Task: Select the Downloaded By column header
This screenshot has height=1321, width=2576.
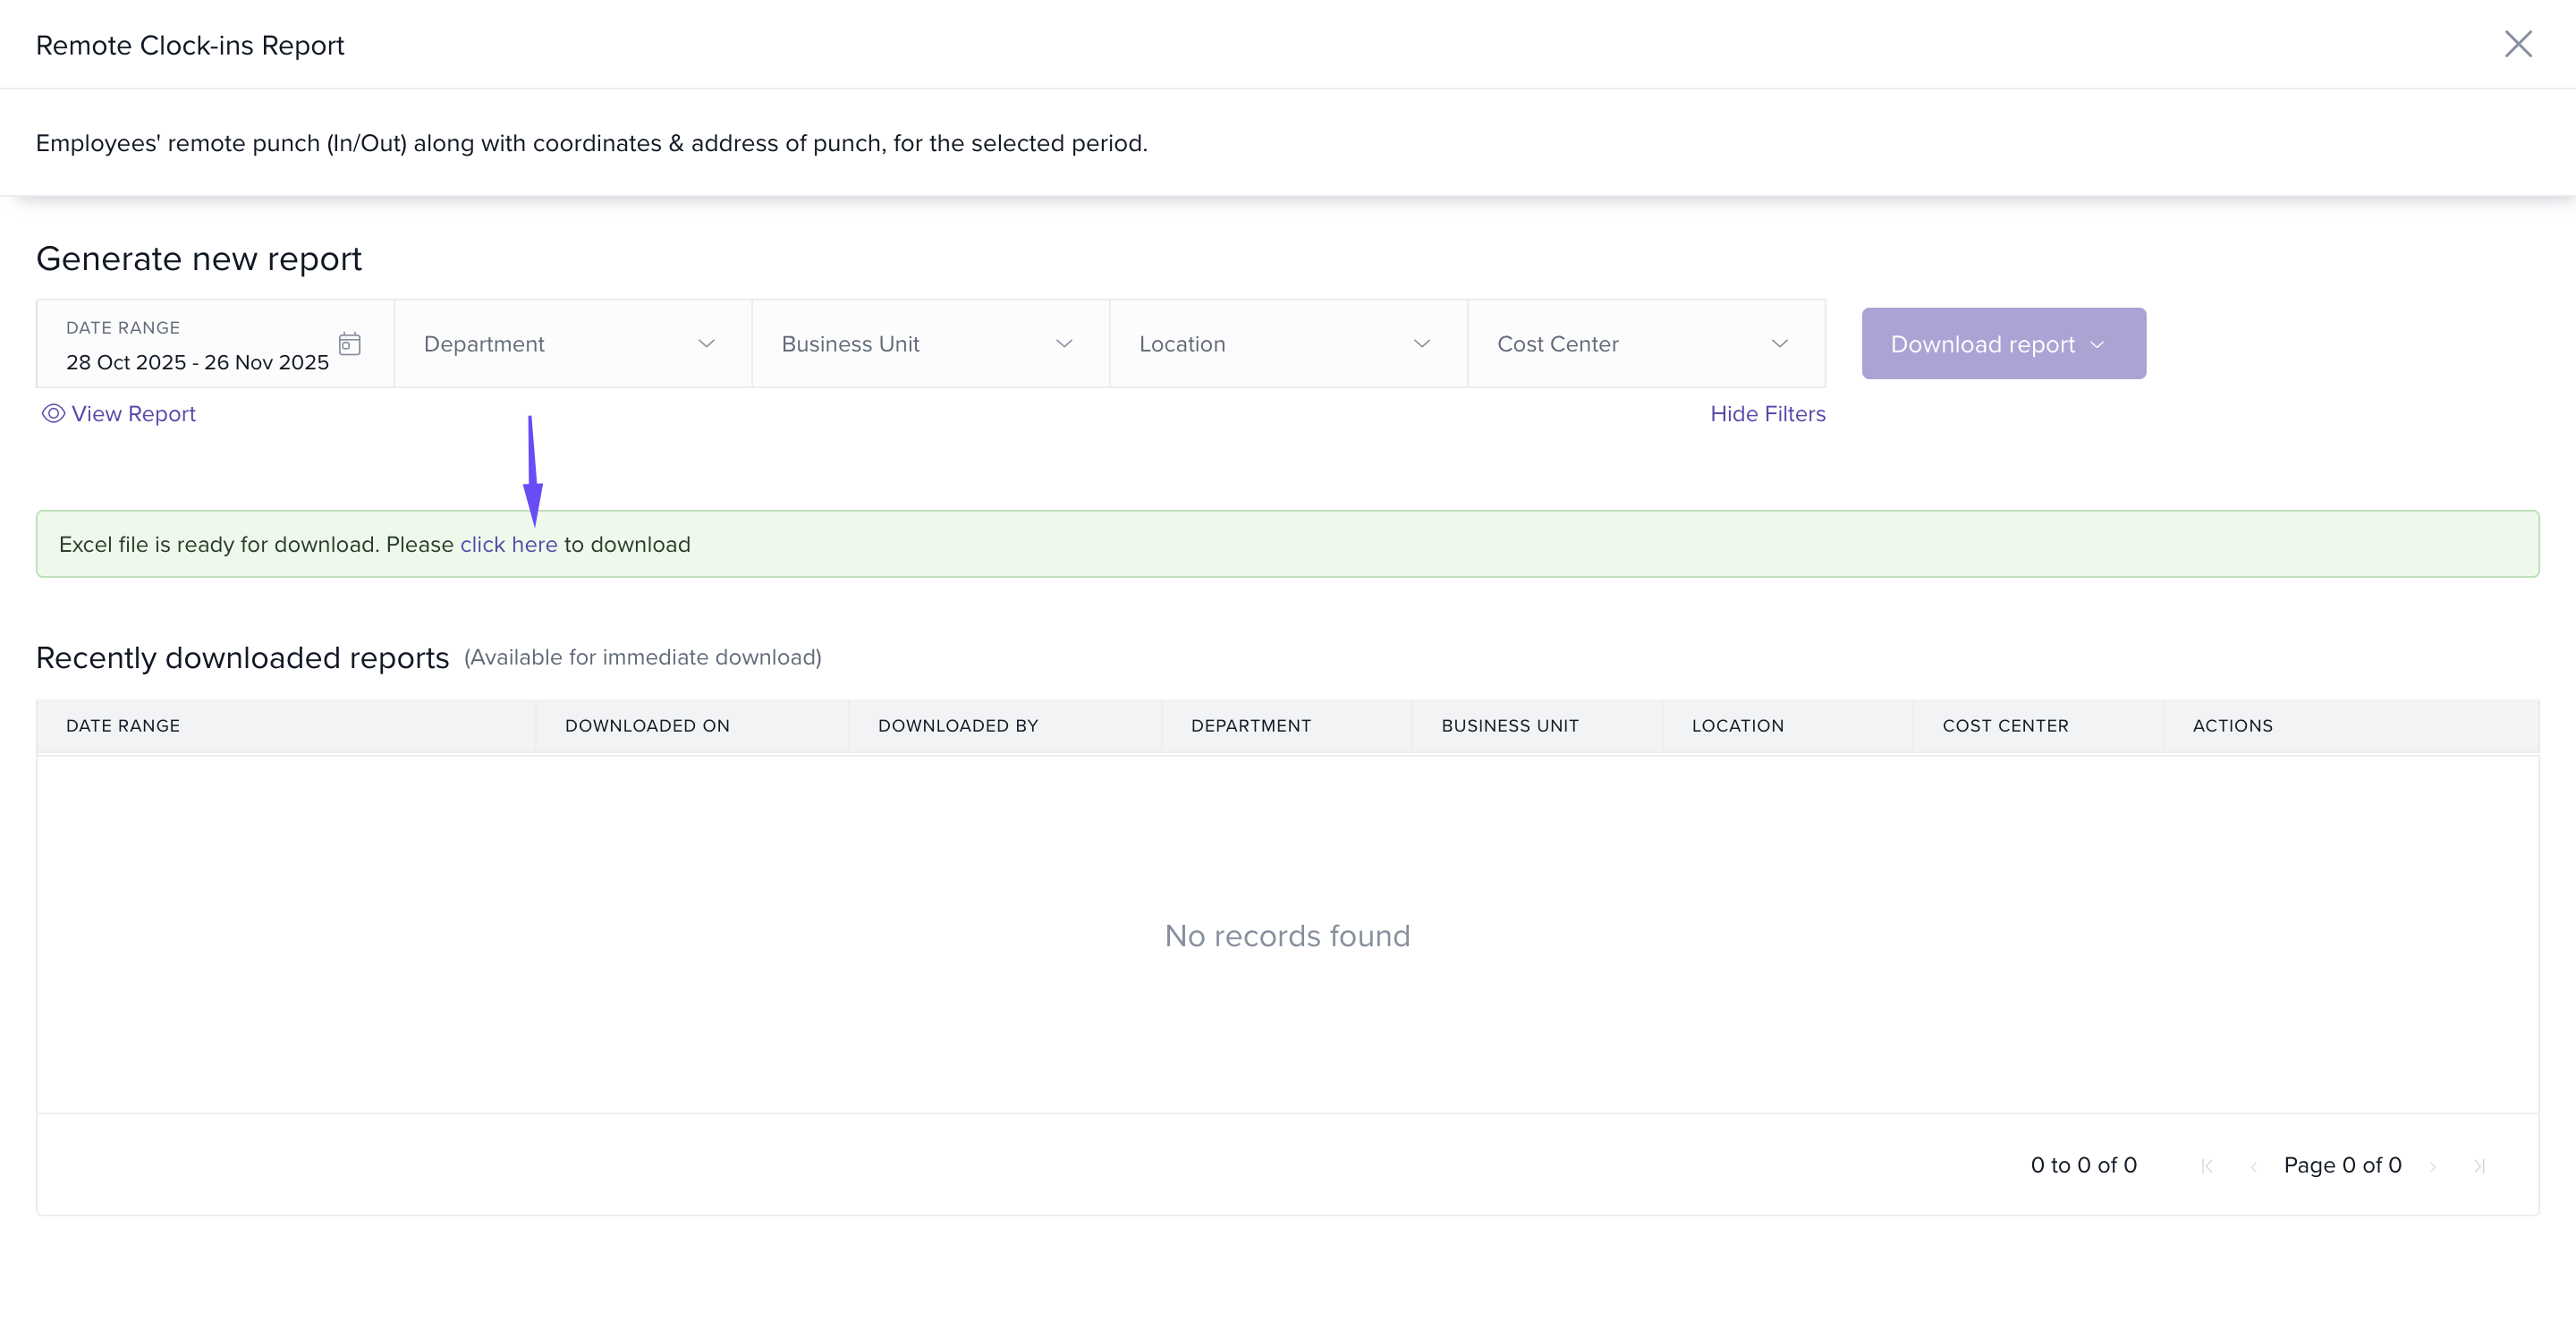Action: [x=957, y=726]
